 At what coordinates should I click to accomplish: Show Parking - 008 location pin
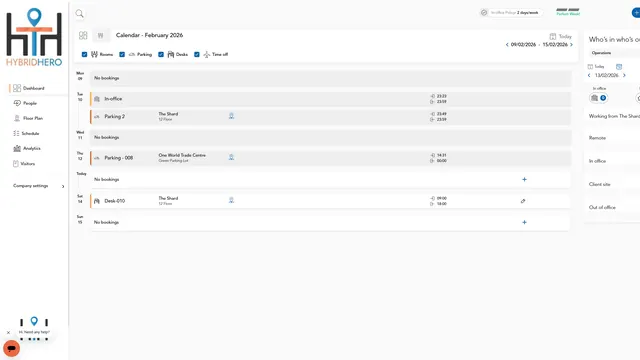[231, 158]
